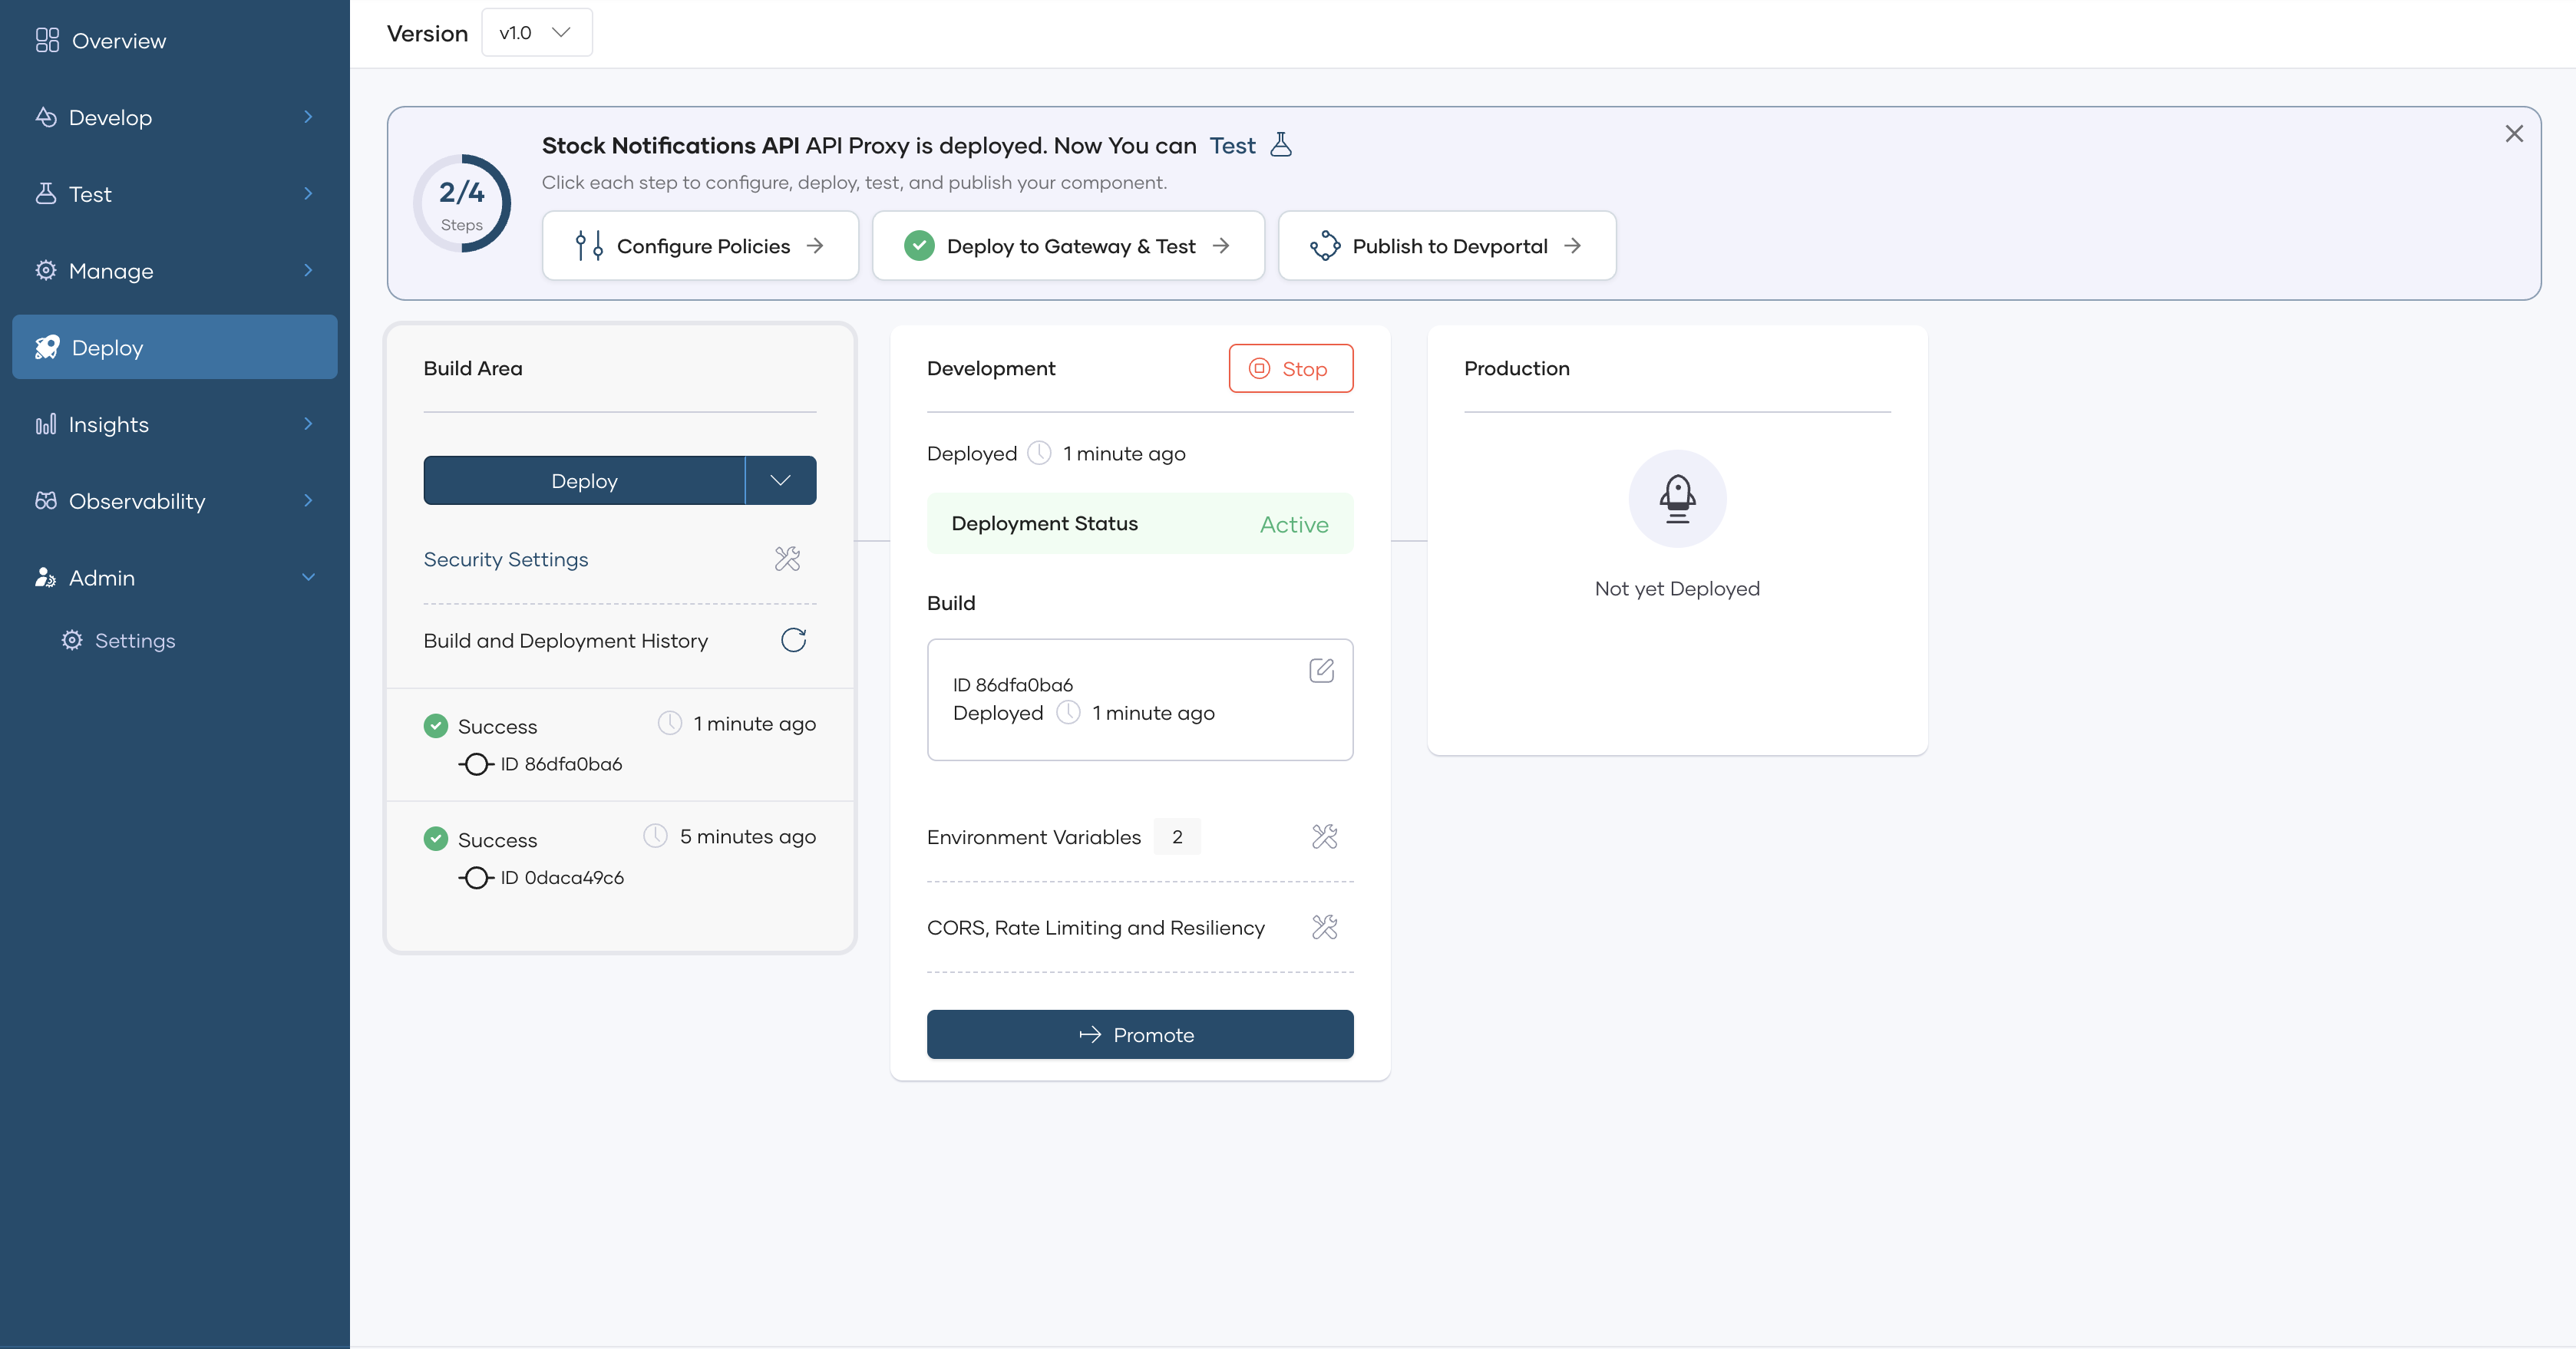Screen dimensions: 2576x1349
Task: Open the Version v1.0 dropdown
Action: point(537,32)
